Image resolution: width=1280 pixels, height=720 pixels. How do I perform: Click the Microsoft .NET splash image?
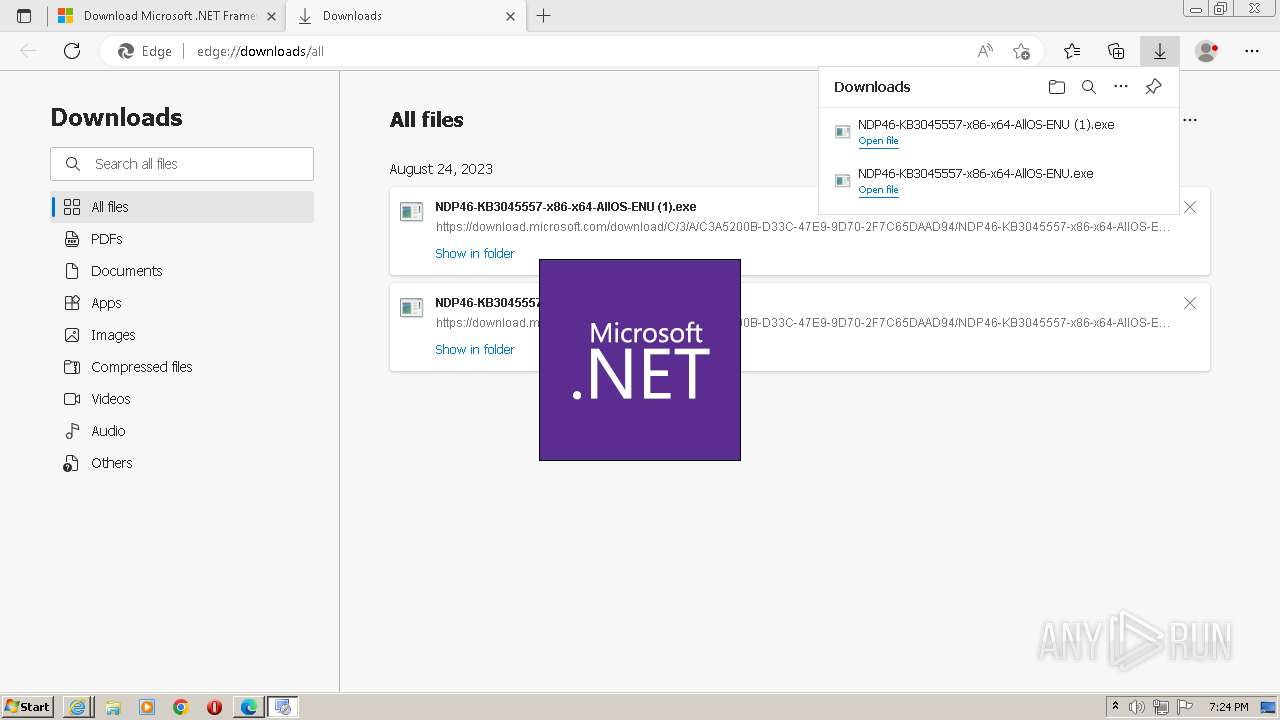[x=640, y=360]
